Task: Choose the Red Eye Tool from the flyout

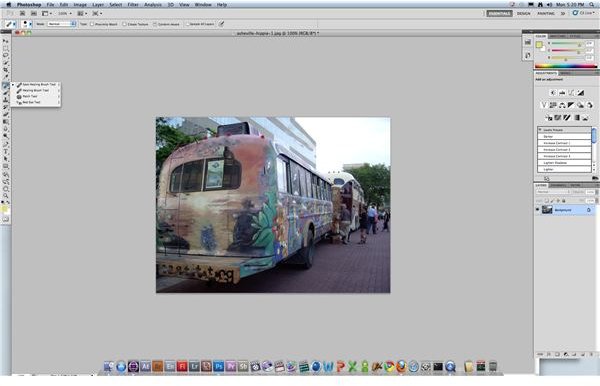Action: point(31,103)
